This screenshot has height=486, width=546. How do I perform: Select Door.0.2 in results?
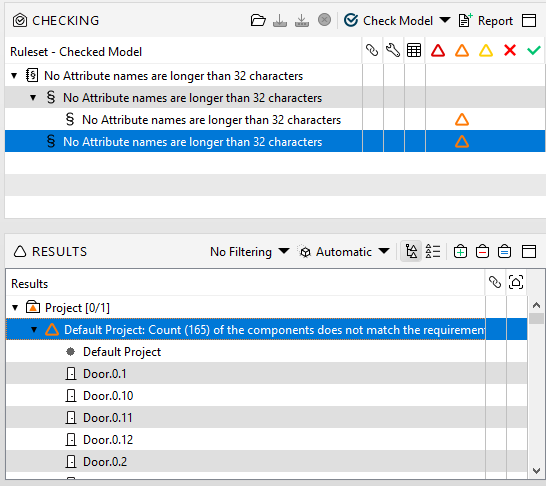pyautogui.click(x=105, y=462)
